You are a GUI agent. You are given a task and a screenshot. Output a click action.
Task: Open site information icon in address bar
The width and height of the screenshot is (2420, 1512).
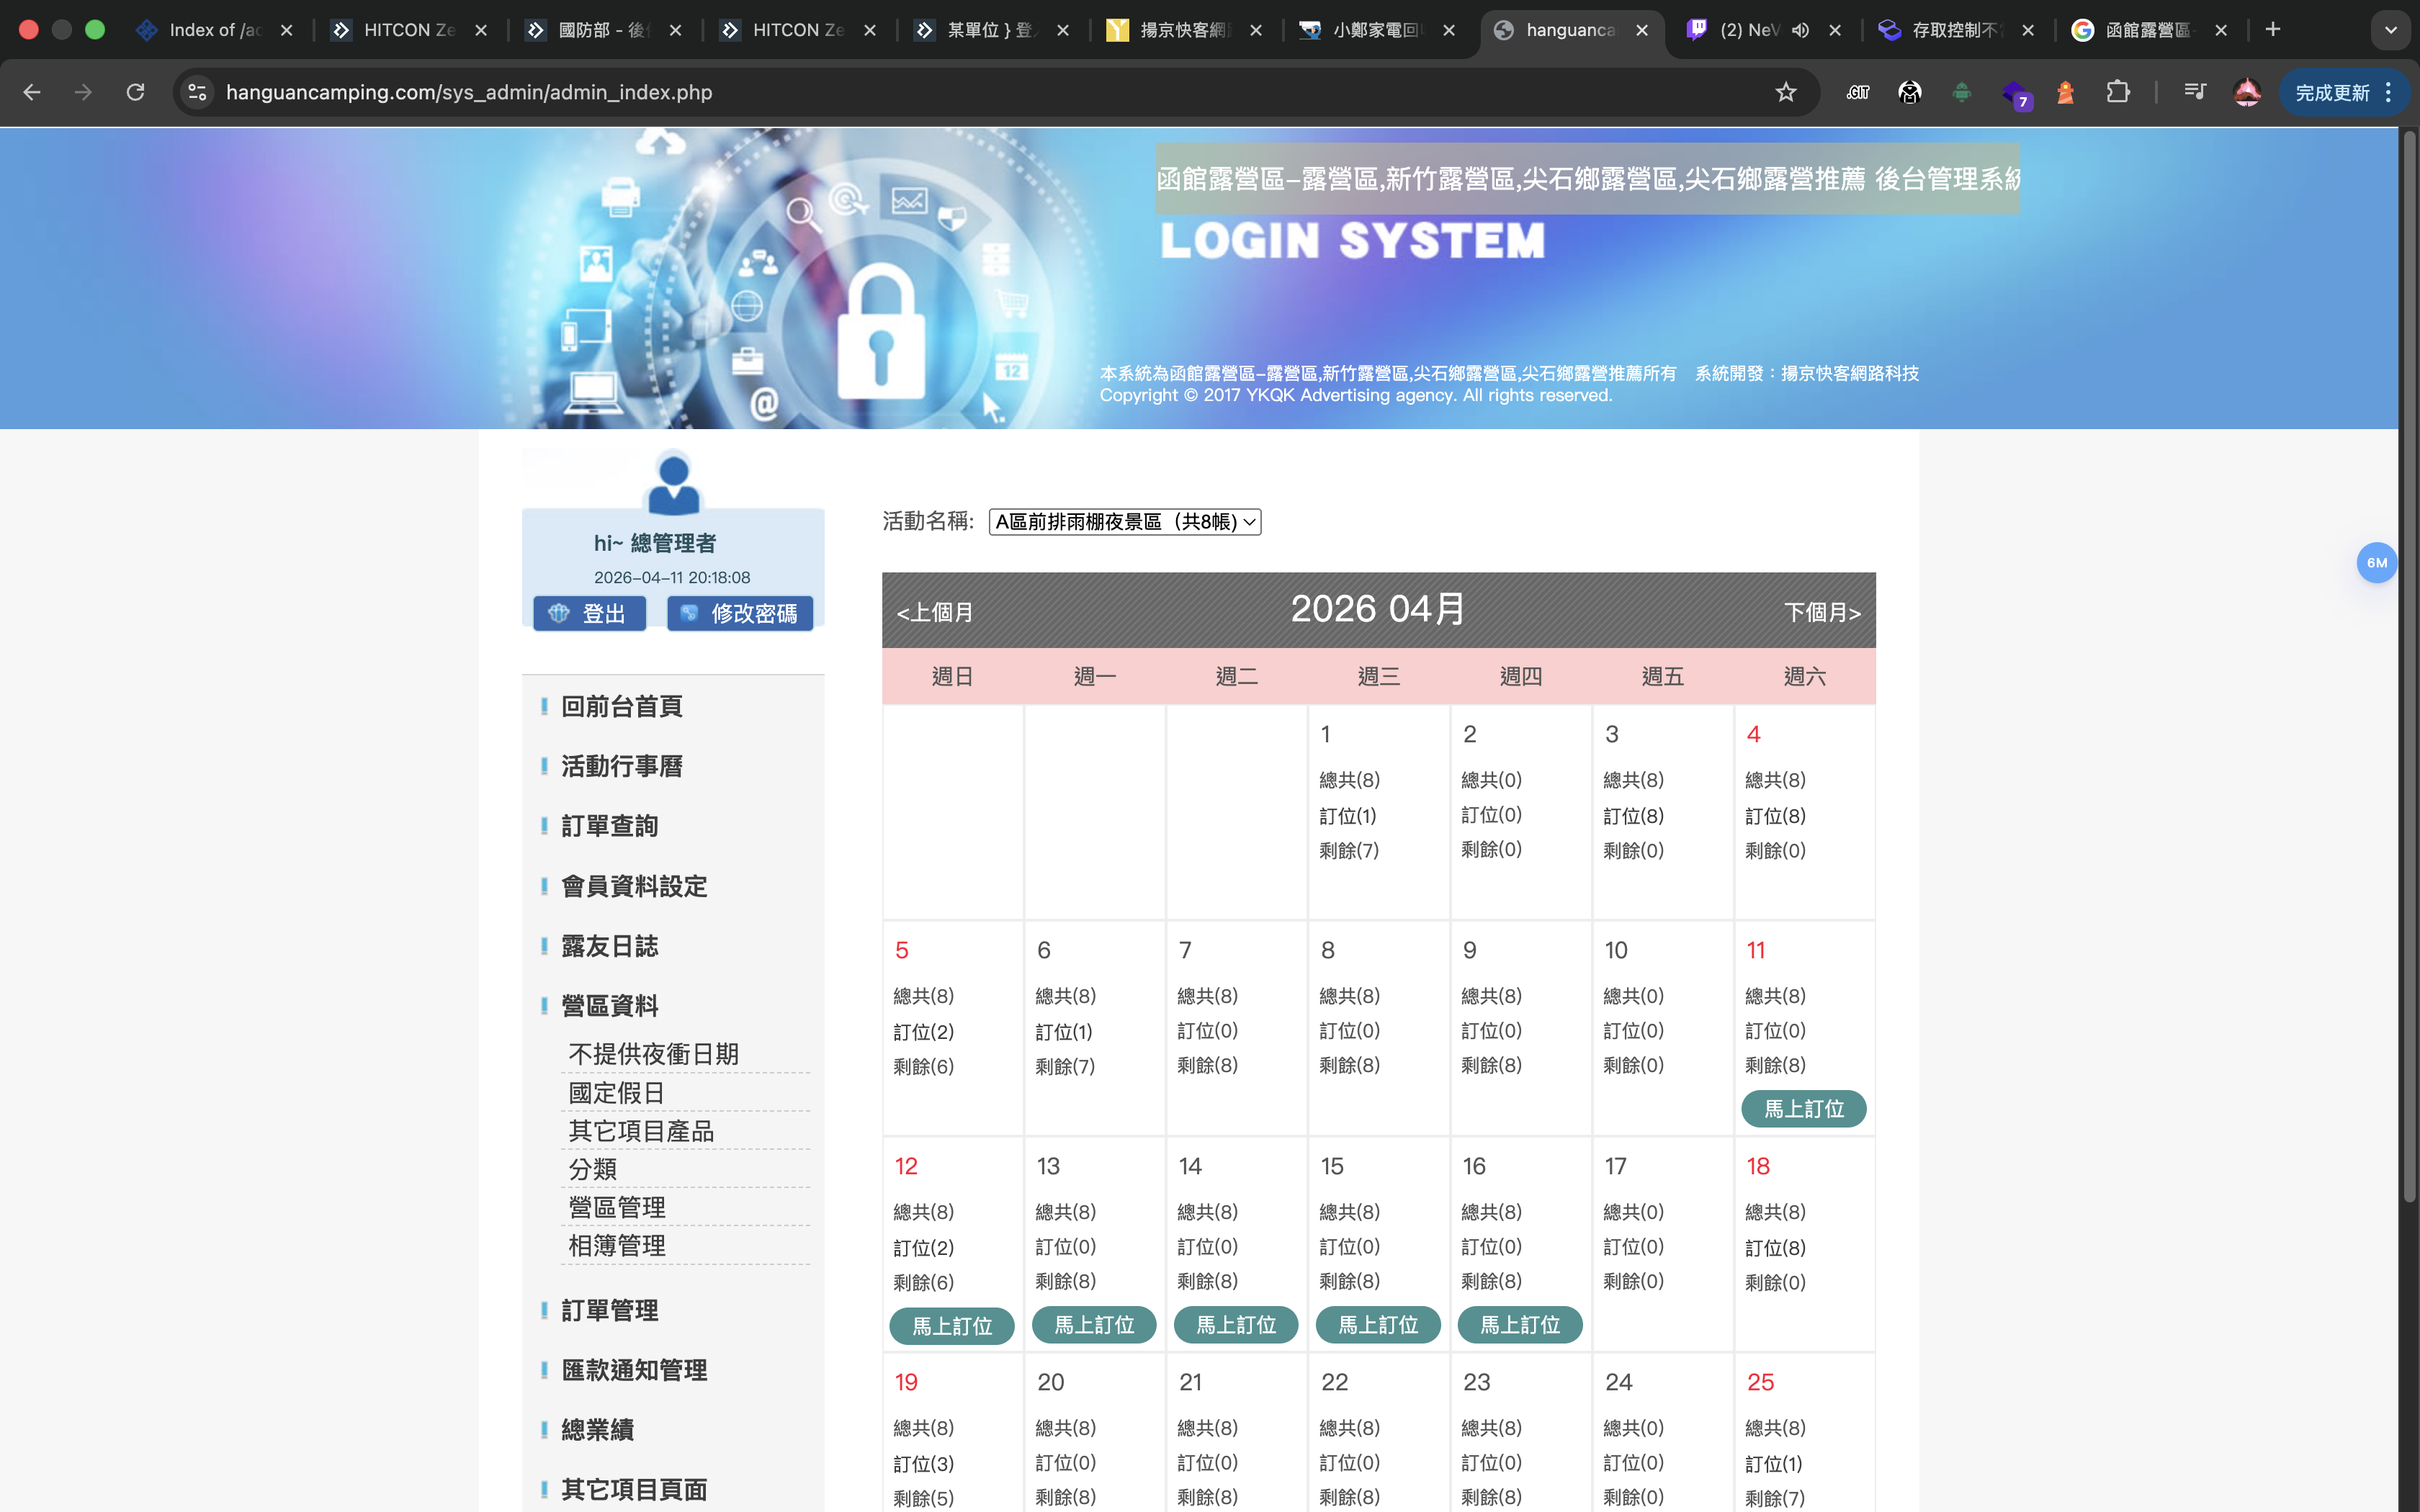(x=197, y=92)
